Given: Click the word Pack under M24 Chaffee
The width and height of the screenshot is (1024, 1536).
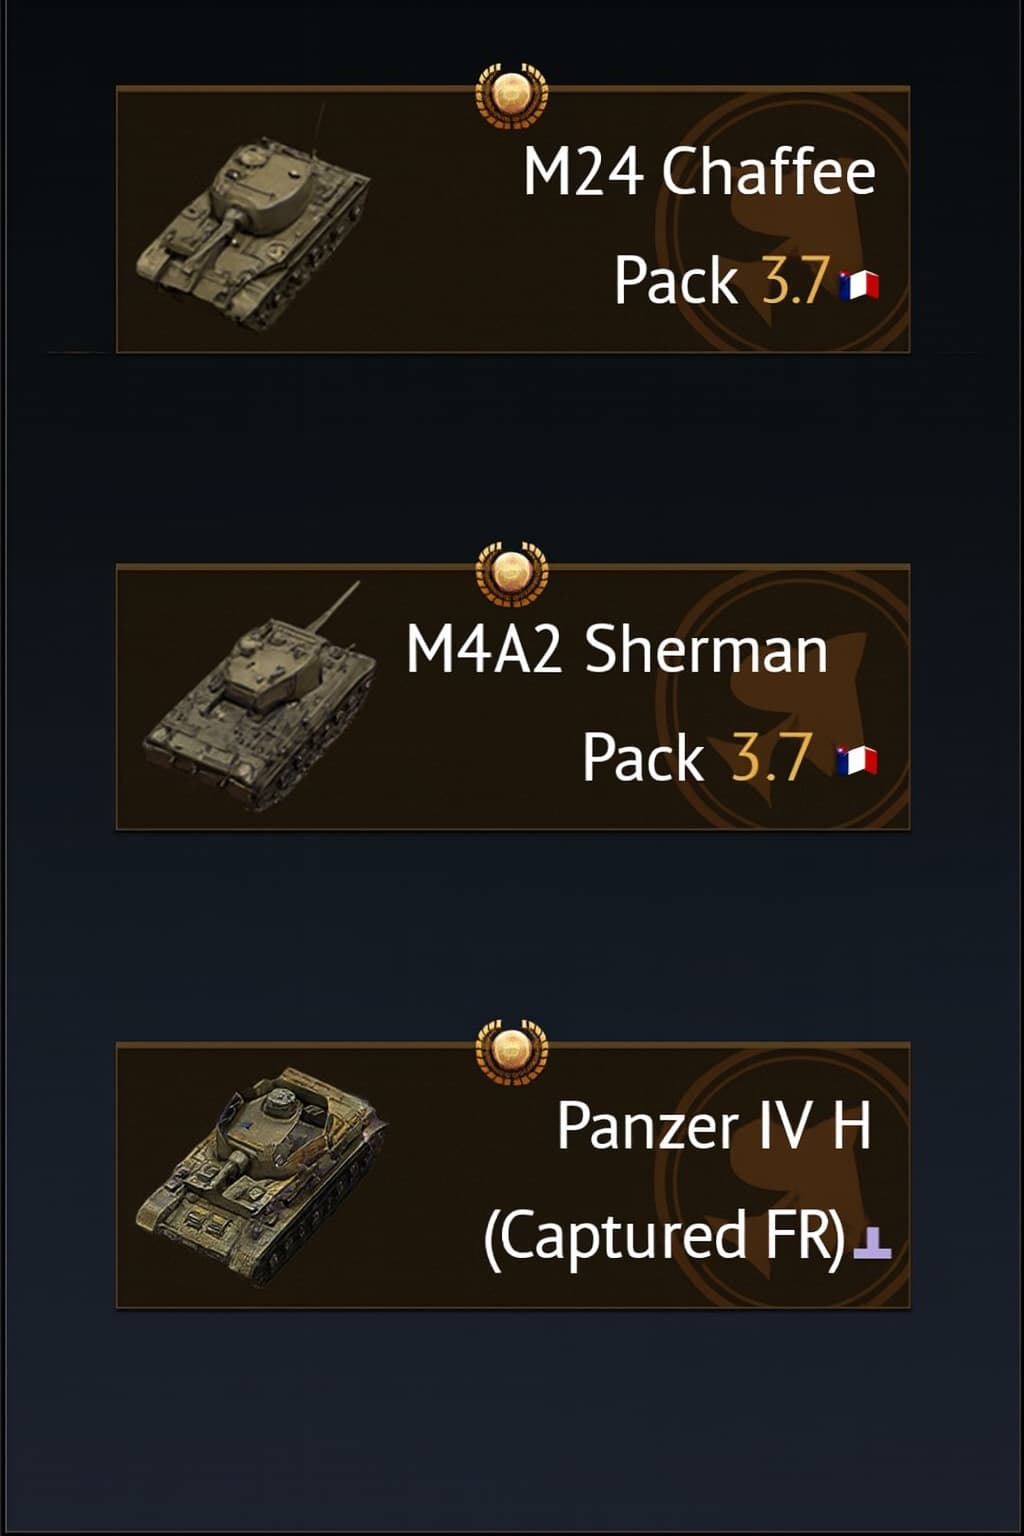Looking at the screenshot, I should [x=676, y=280].
